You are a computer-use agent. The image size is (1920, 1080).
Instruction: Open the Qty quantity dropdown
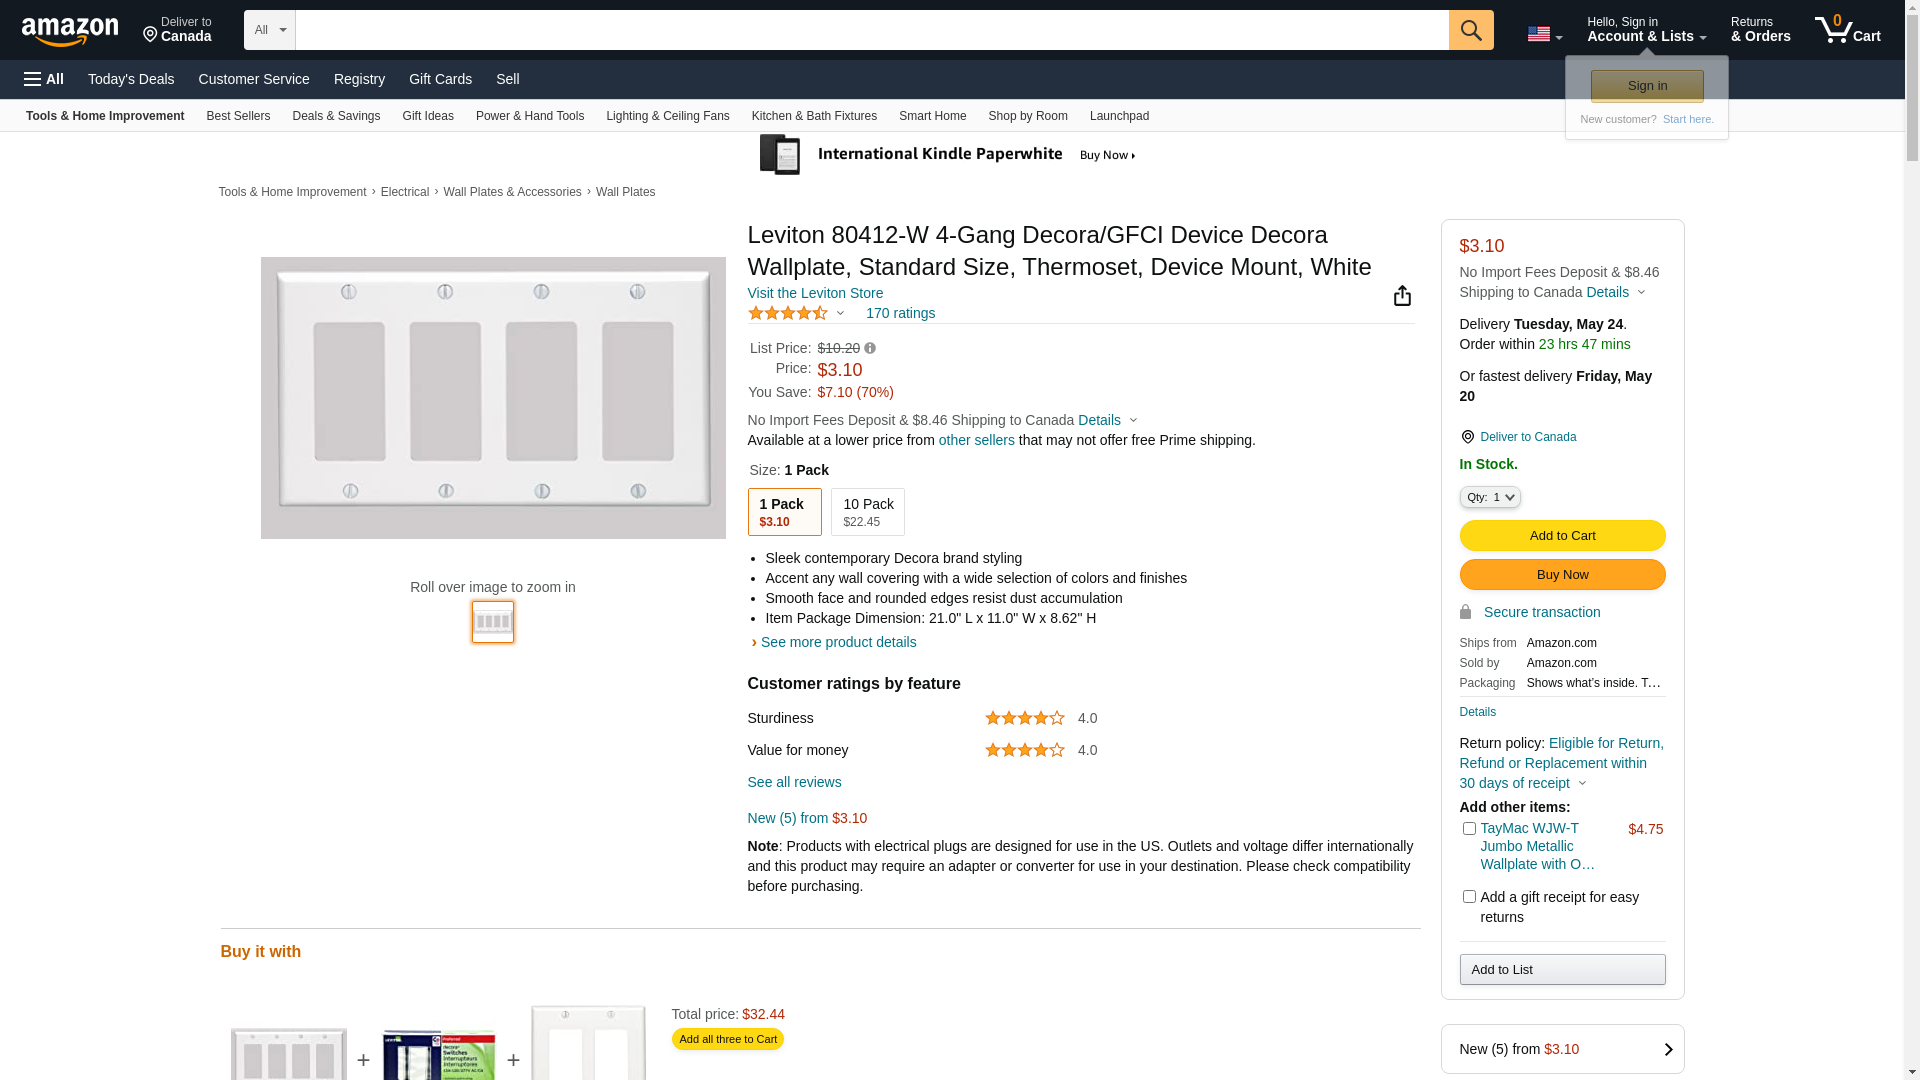(1489, 497)
